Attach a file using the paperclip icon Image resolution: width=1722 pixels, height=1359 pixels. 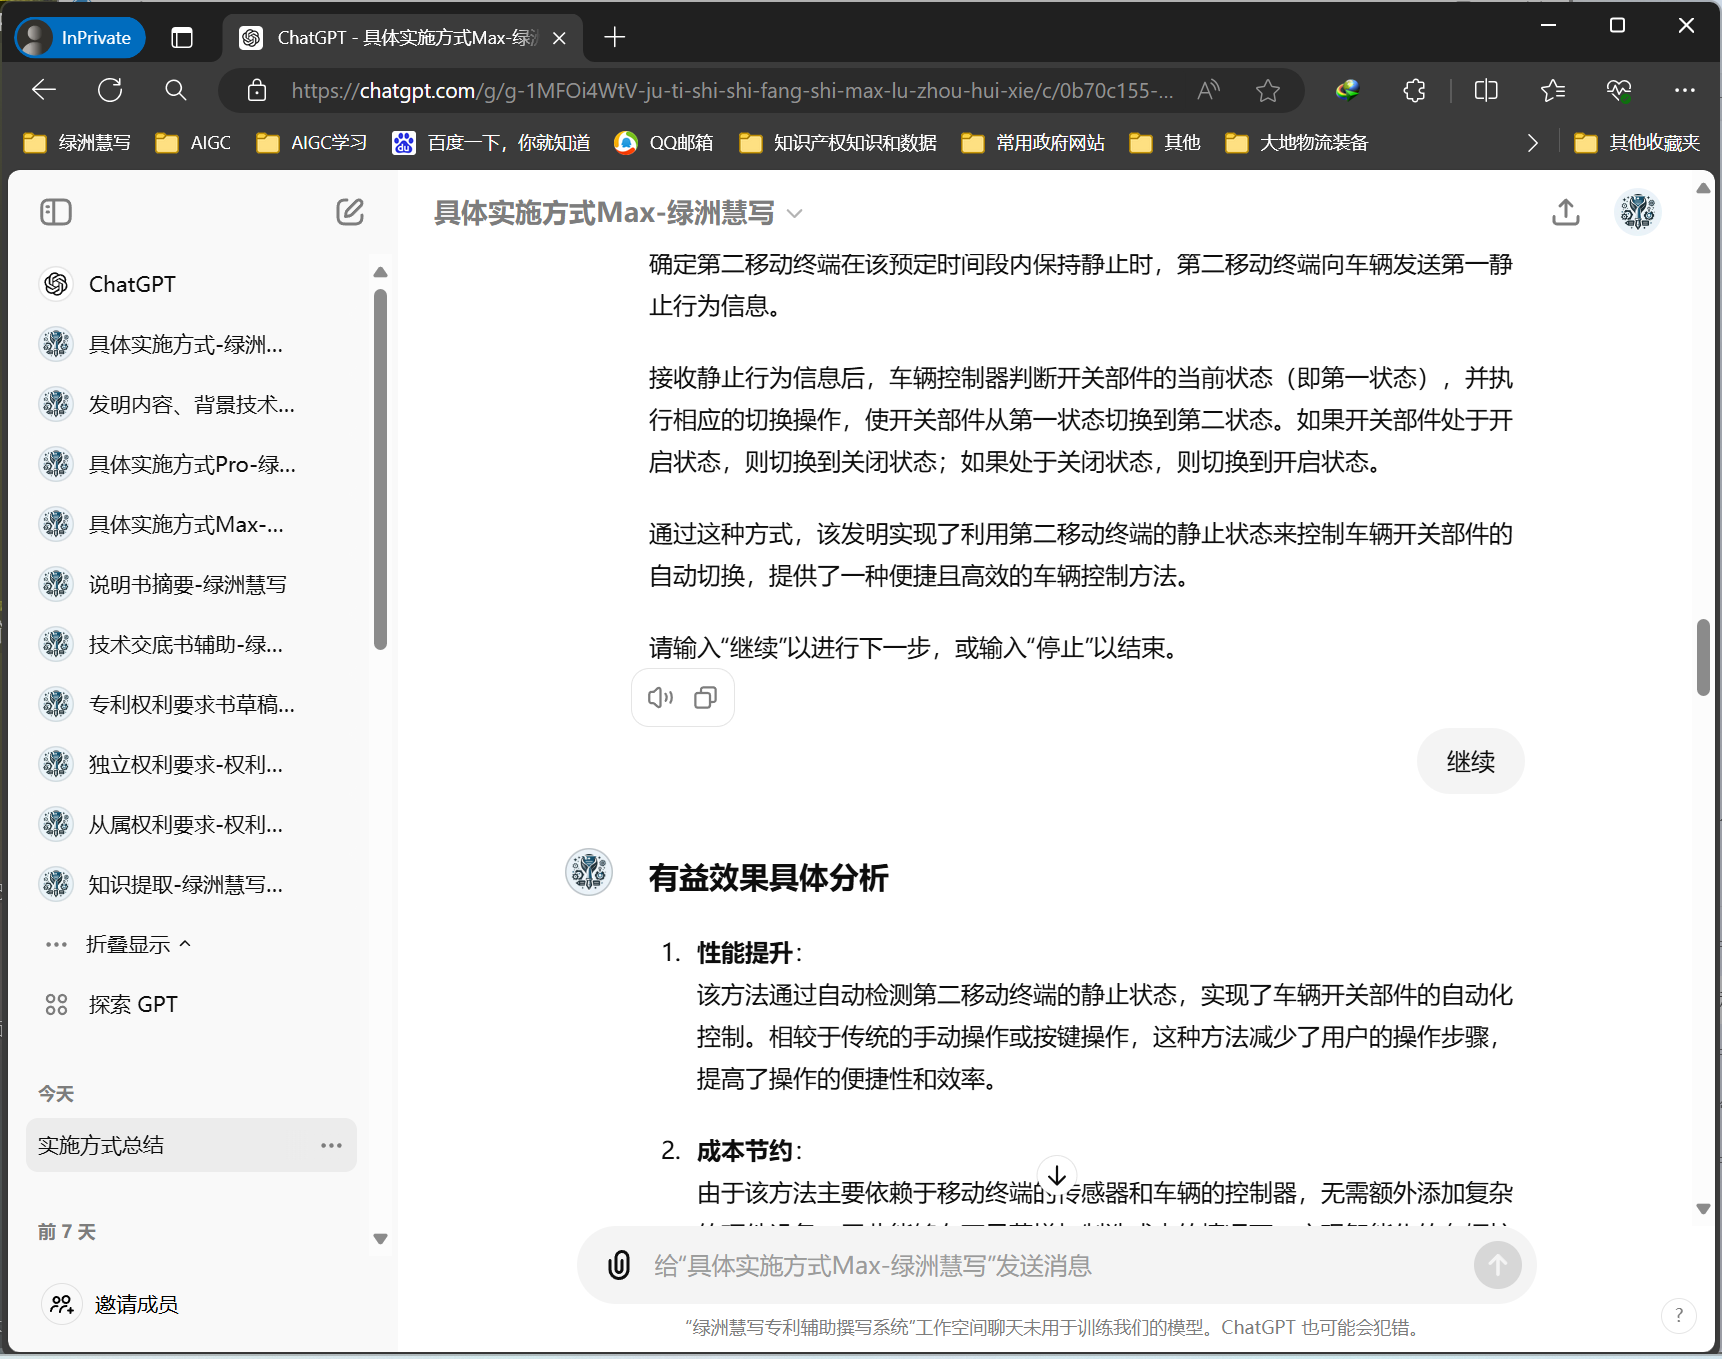point(620,1265)
